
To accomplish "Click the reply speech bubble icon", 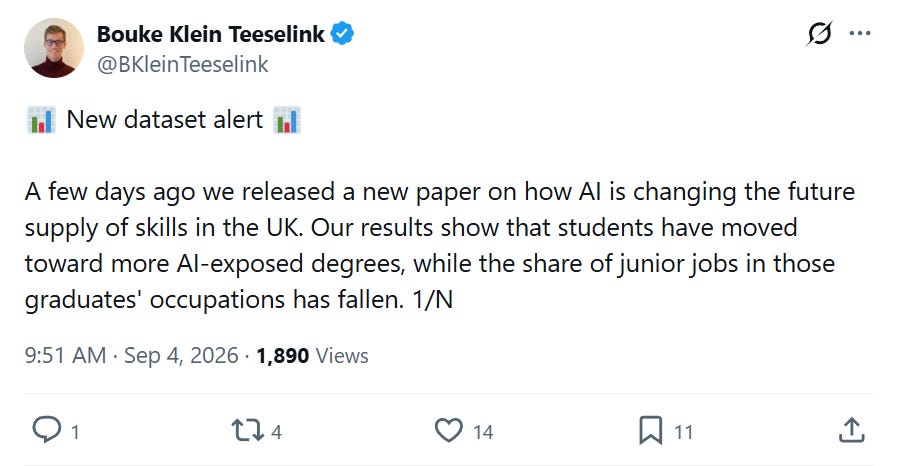I will tap(46, 430).
